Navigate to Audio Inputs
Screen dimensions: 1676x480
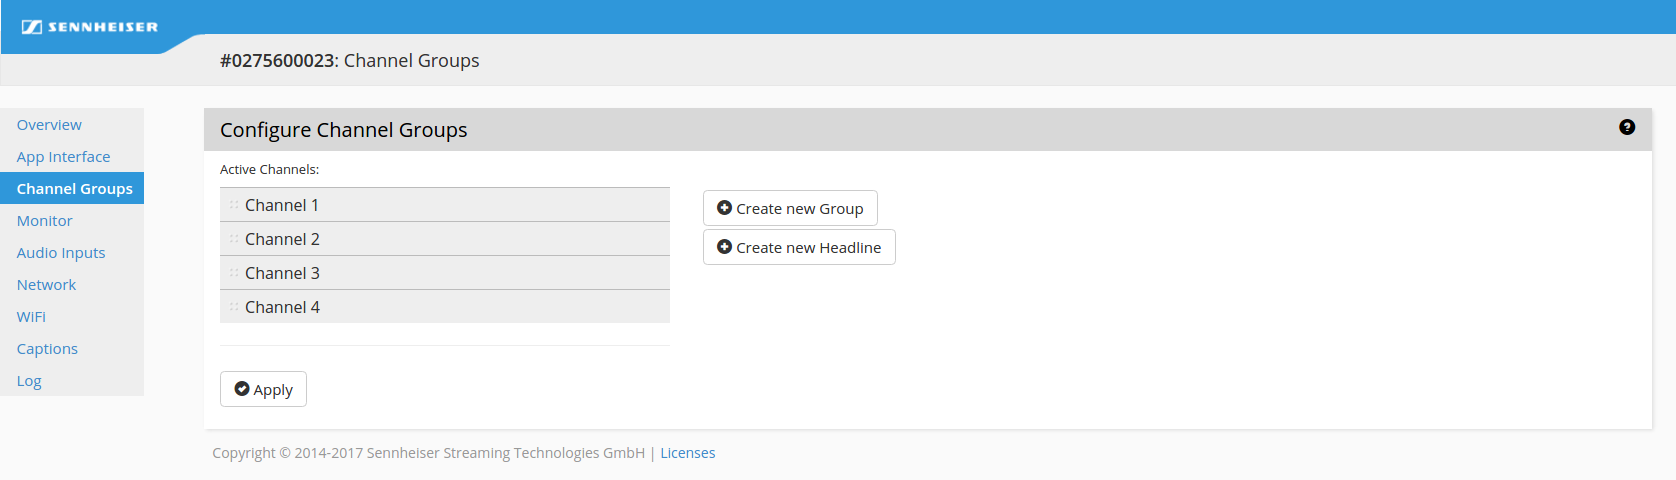click(x=61, y=253)
